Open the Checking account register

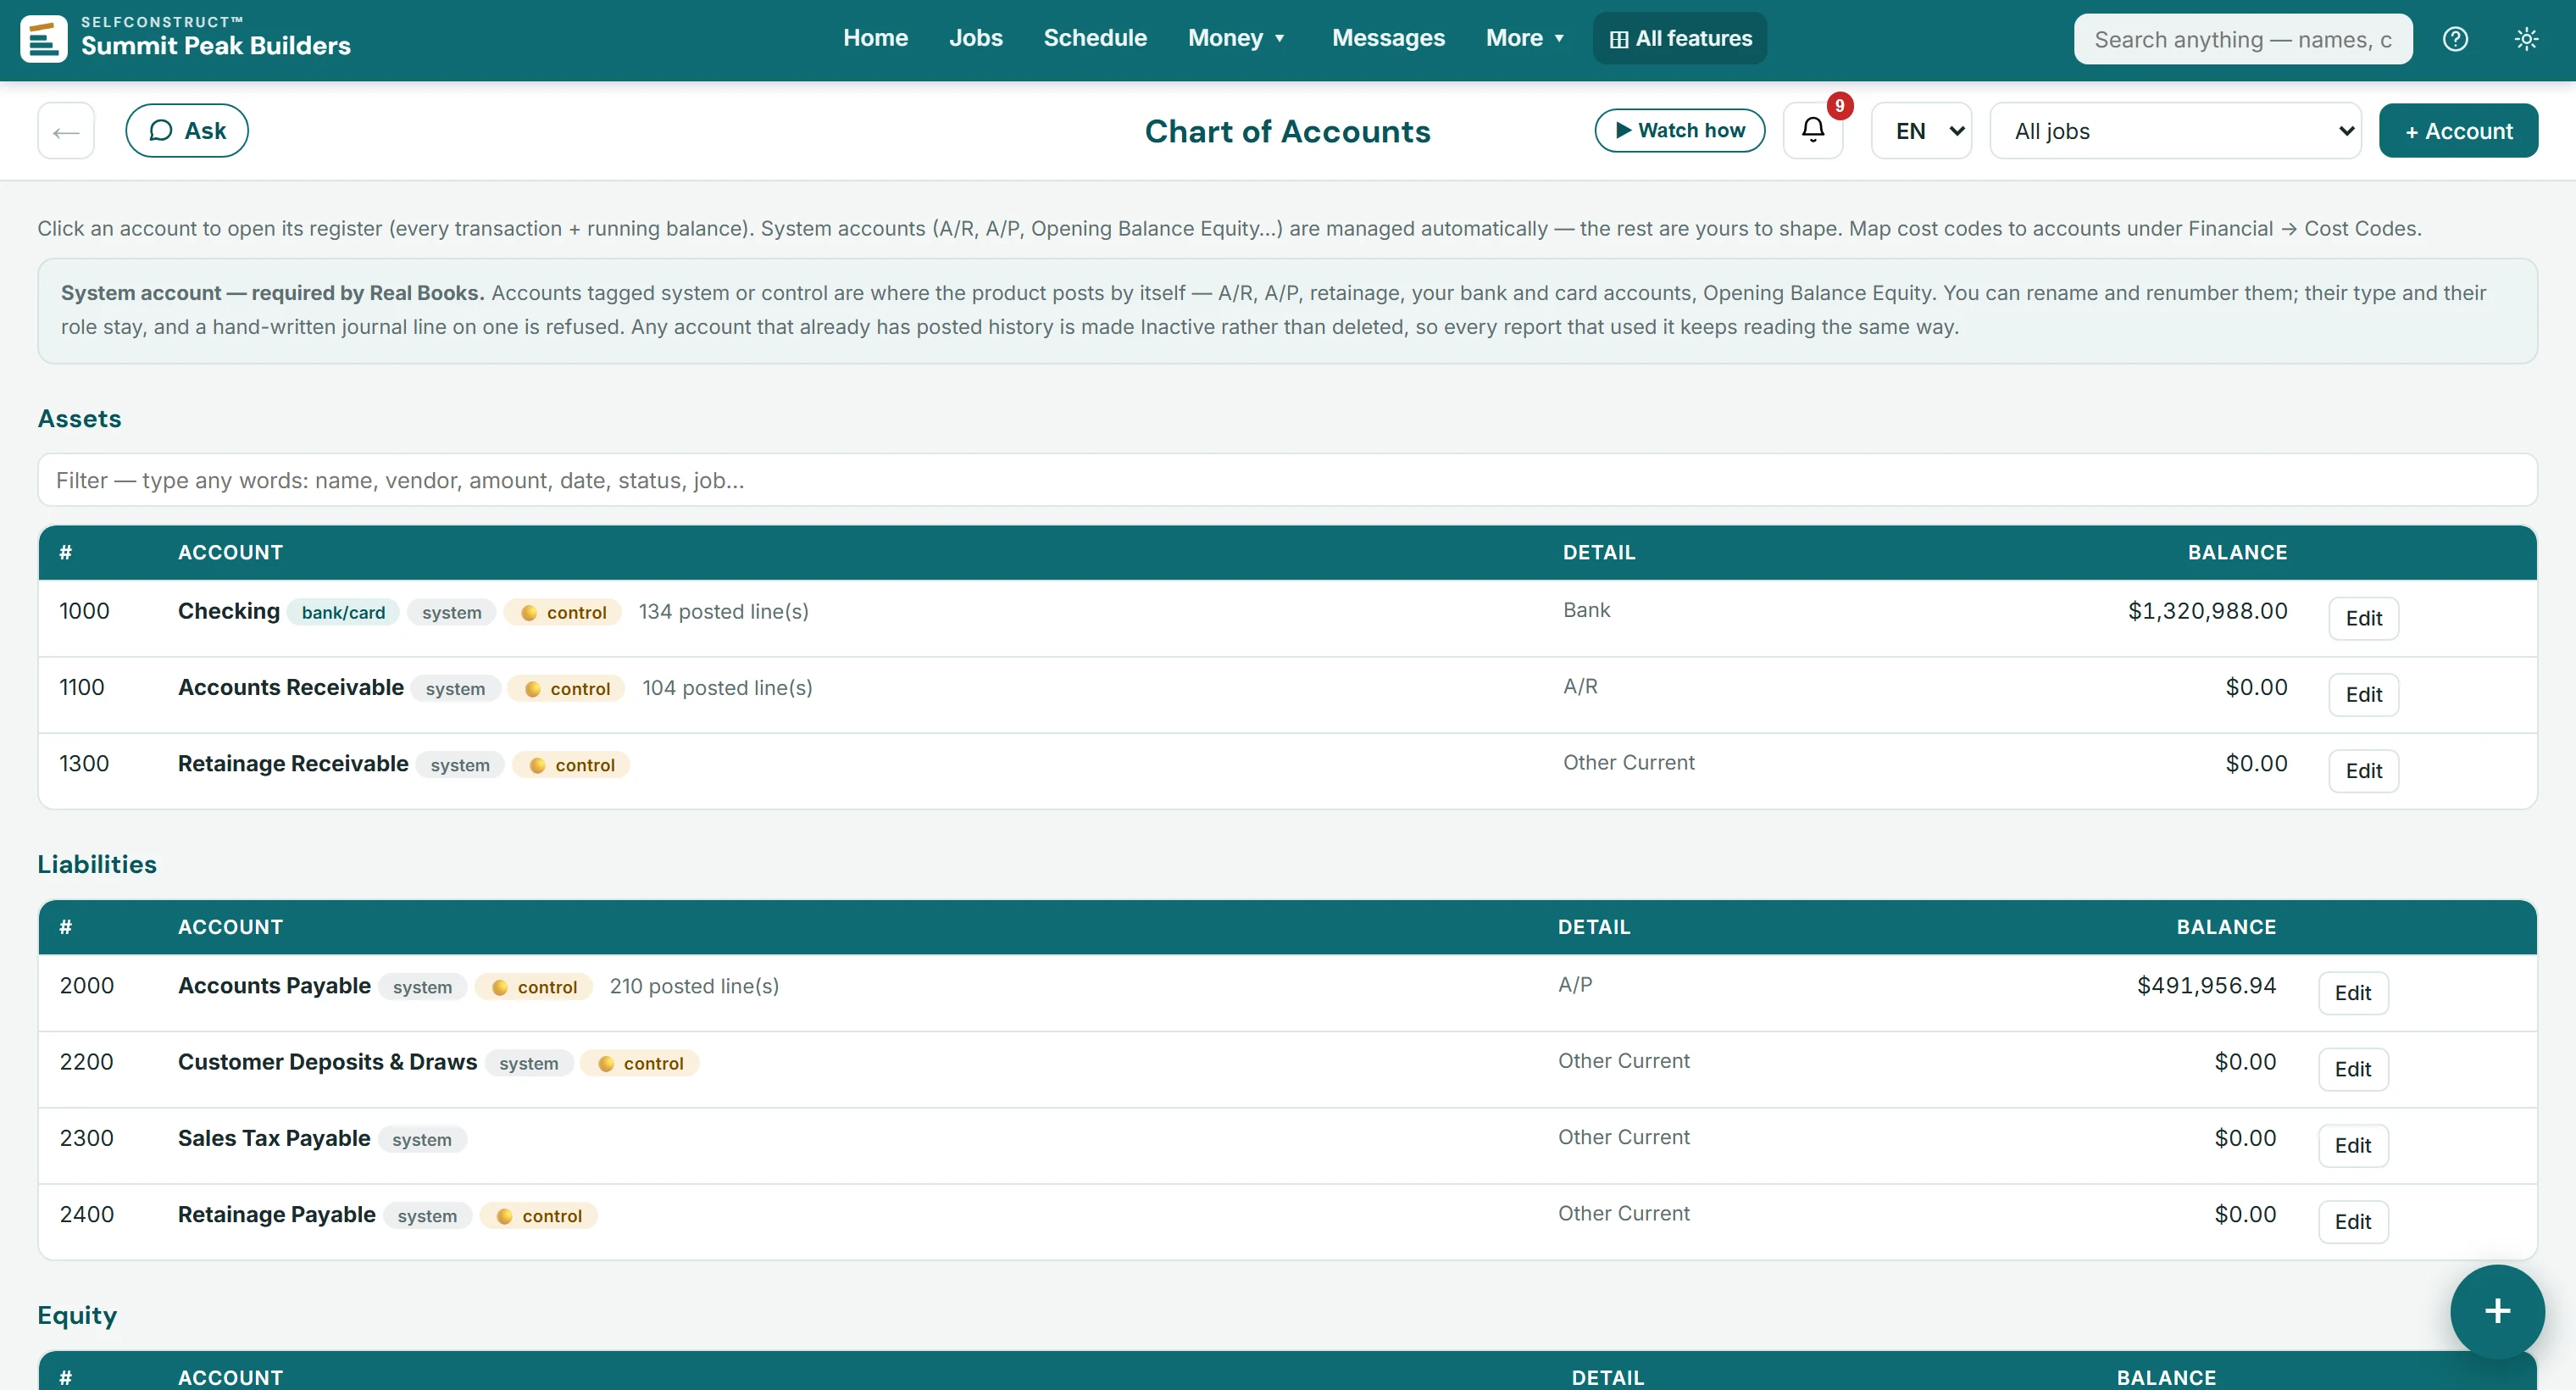coord(229,611)
